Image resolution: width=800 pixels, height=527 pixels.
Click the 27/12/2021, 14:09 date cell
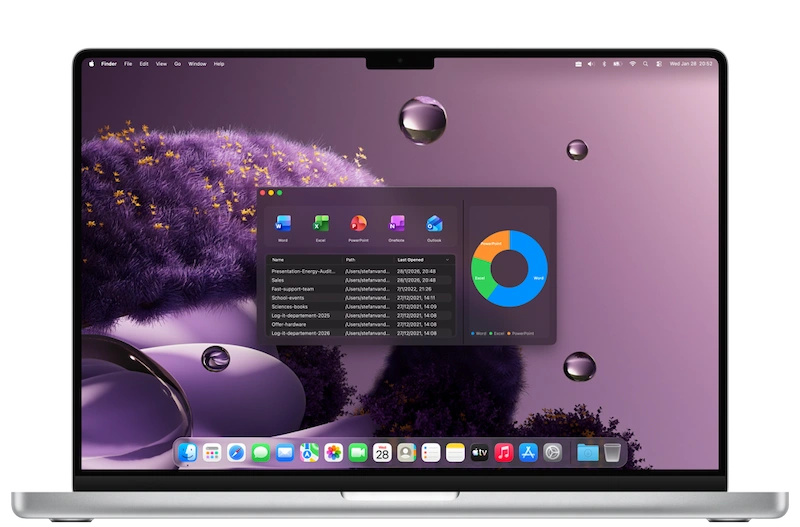click(416, 307)
